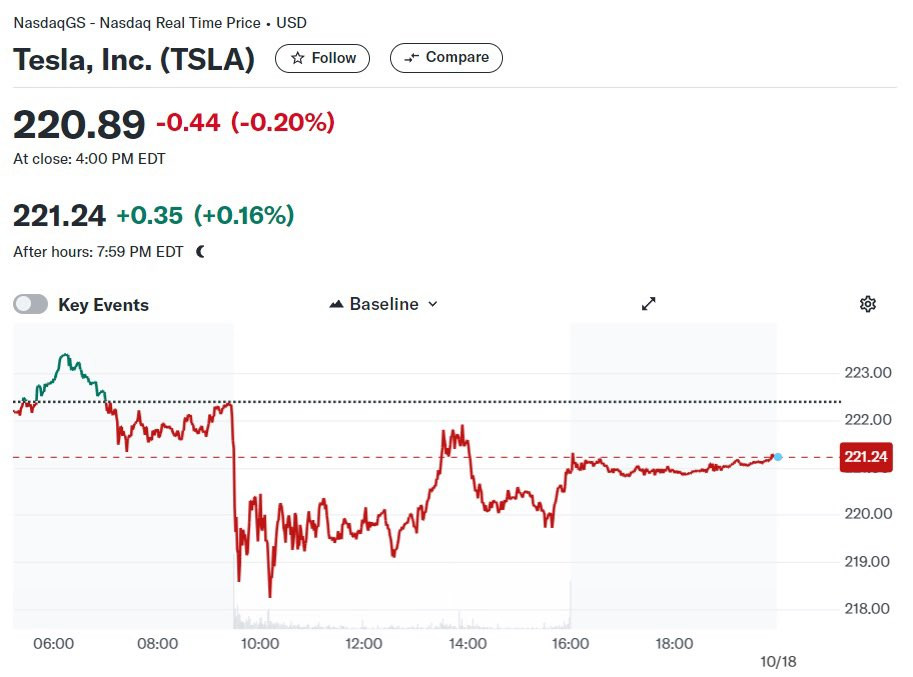Follow the Tesla stock

[x=322, y=58]
